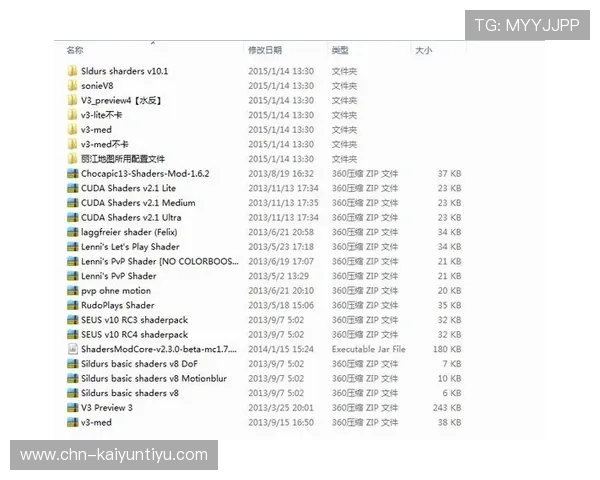The width and height of the screenshot is (600, 480).
Task: Click ZIP icon of Sildurs basic shaders v8 sized 6 KB
Action: [x=73, y=393]
